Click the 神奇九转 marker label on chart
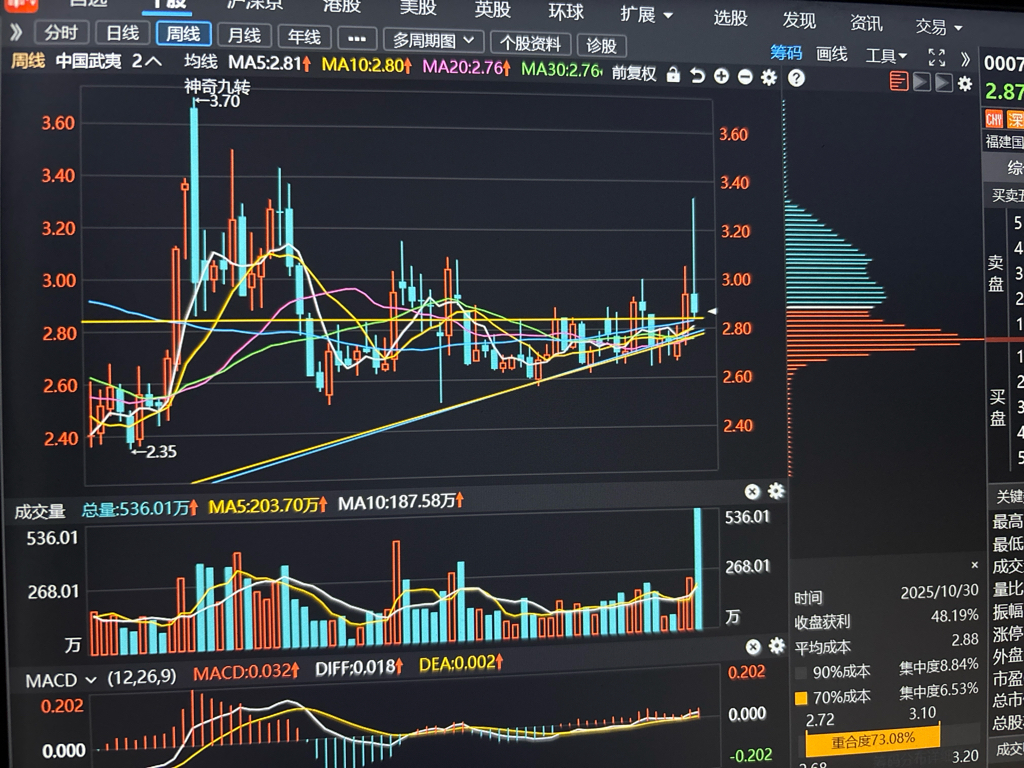 [x=217, y=87]
